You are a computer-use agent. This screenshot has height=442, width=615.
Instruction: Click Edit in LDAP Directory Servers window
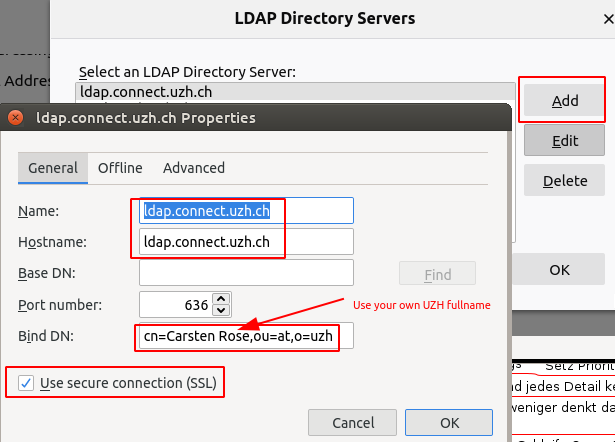coord(564,140)
